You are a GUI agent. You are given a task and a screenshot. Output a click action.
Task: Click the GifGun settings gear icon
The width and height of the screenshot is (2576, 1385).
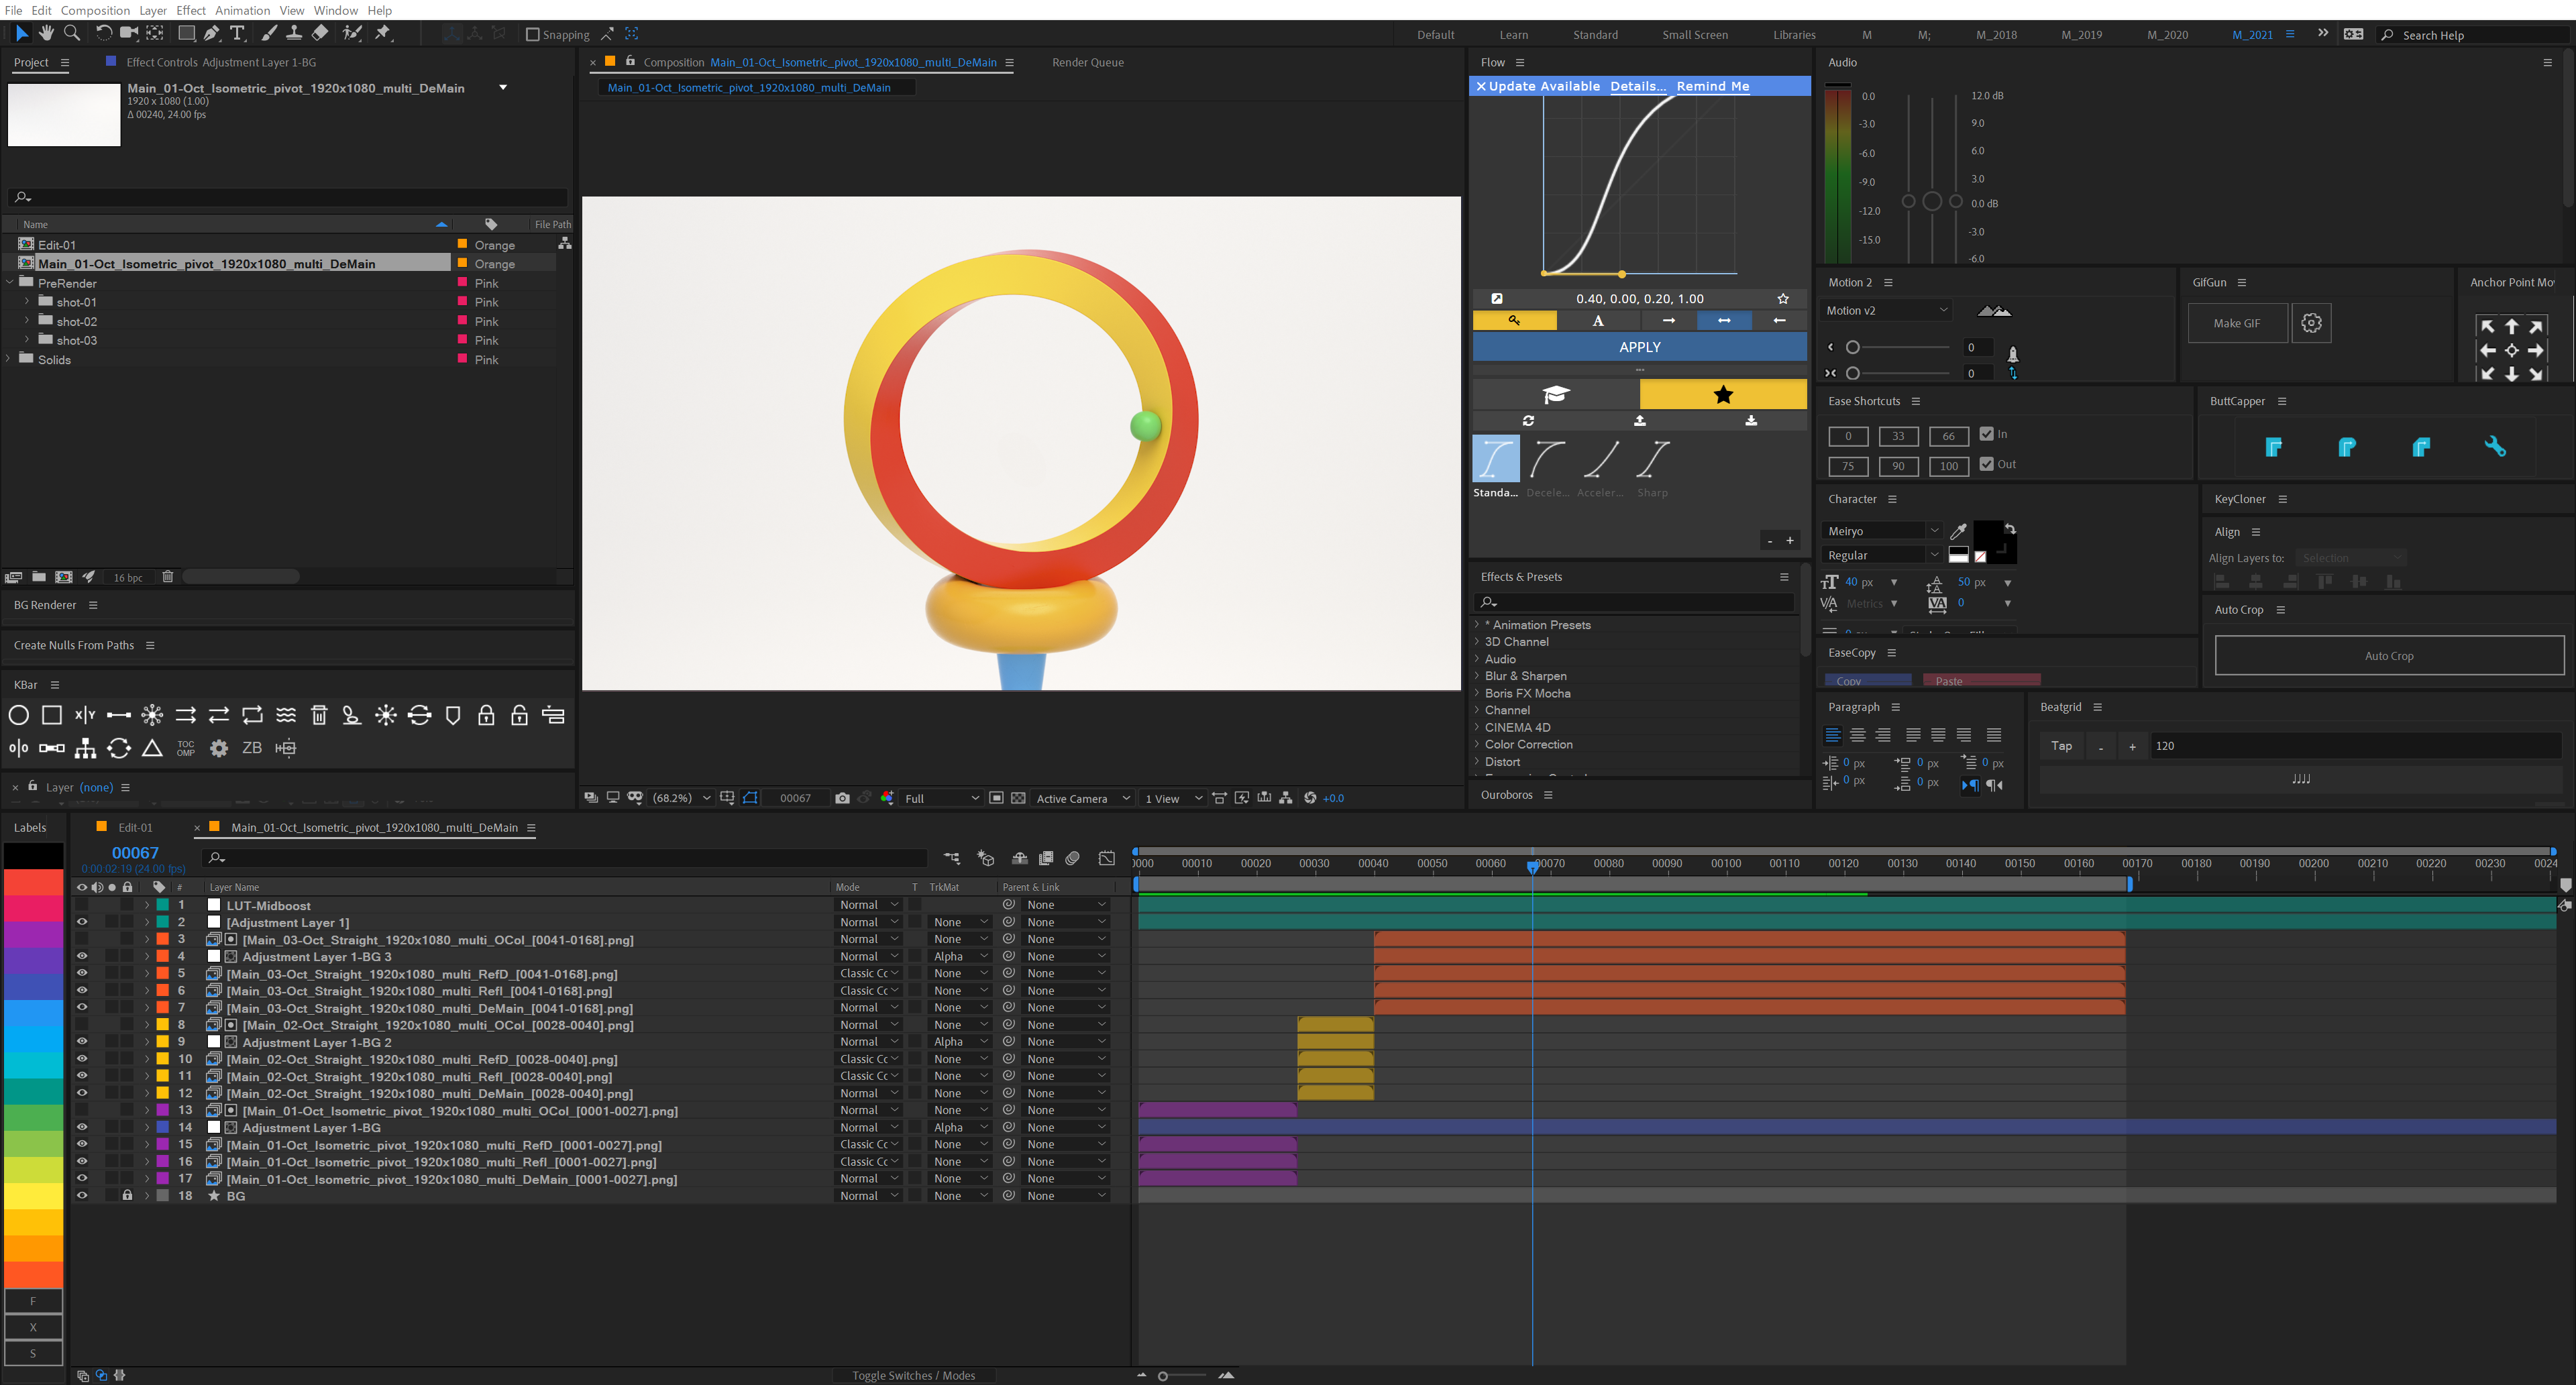point(2311,323)
